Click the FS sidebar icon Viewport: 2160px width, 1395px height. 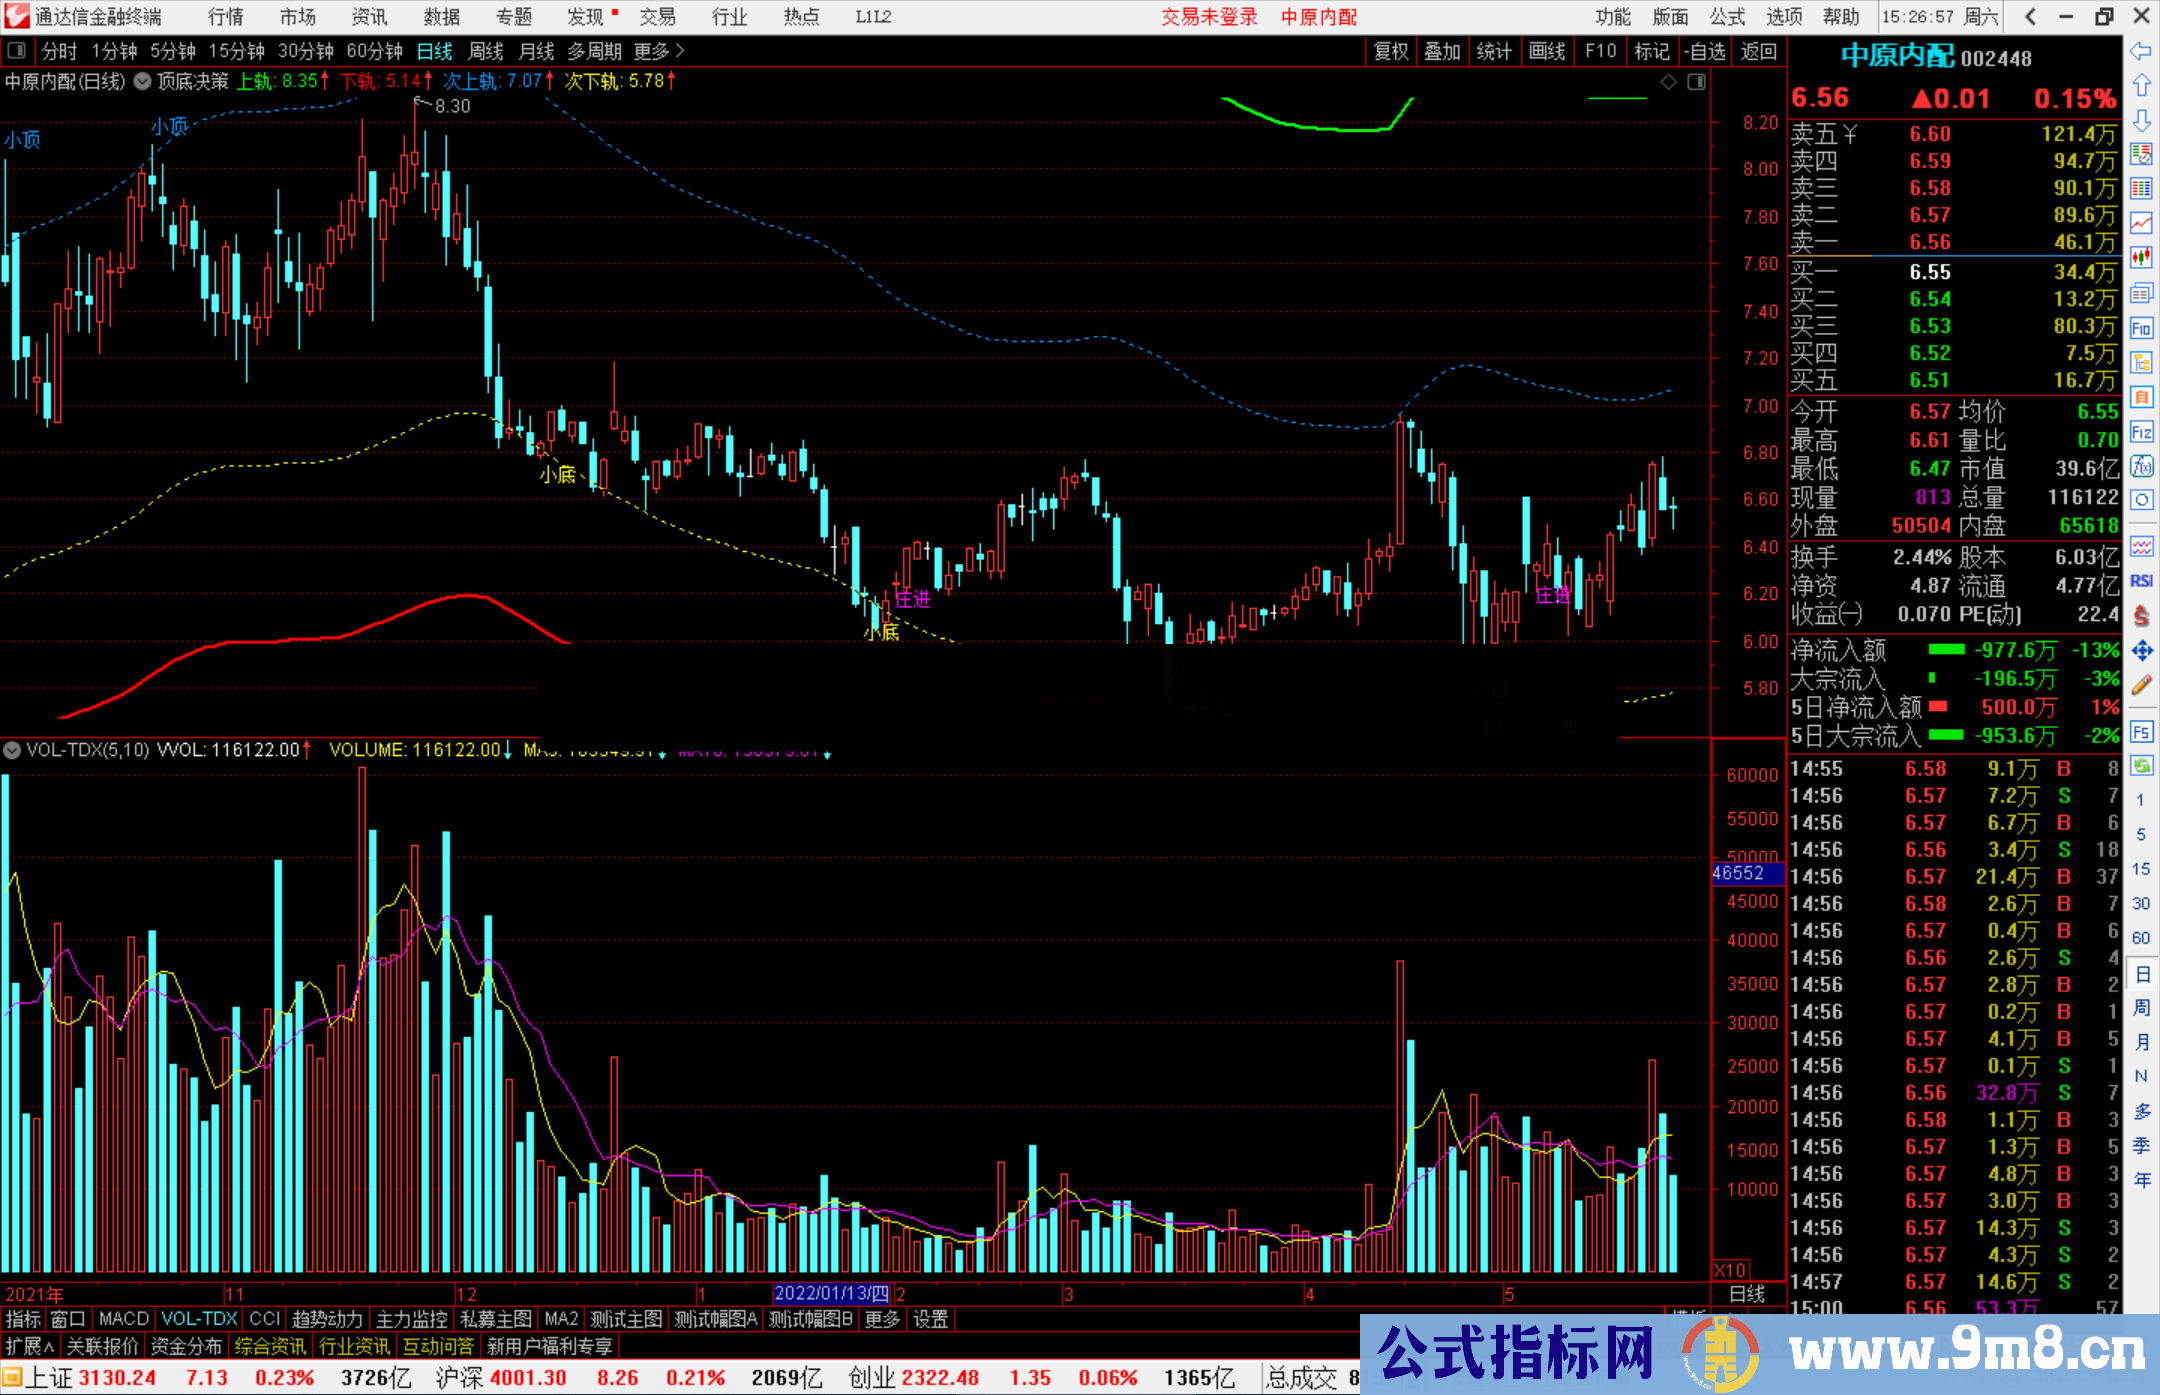pyautogui.click(x=2141, y=732)
